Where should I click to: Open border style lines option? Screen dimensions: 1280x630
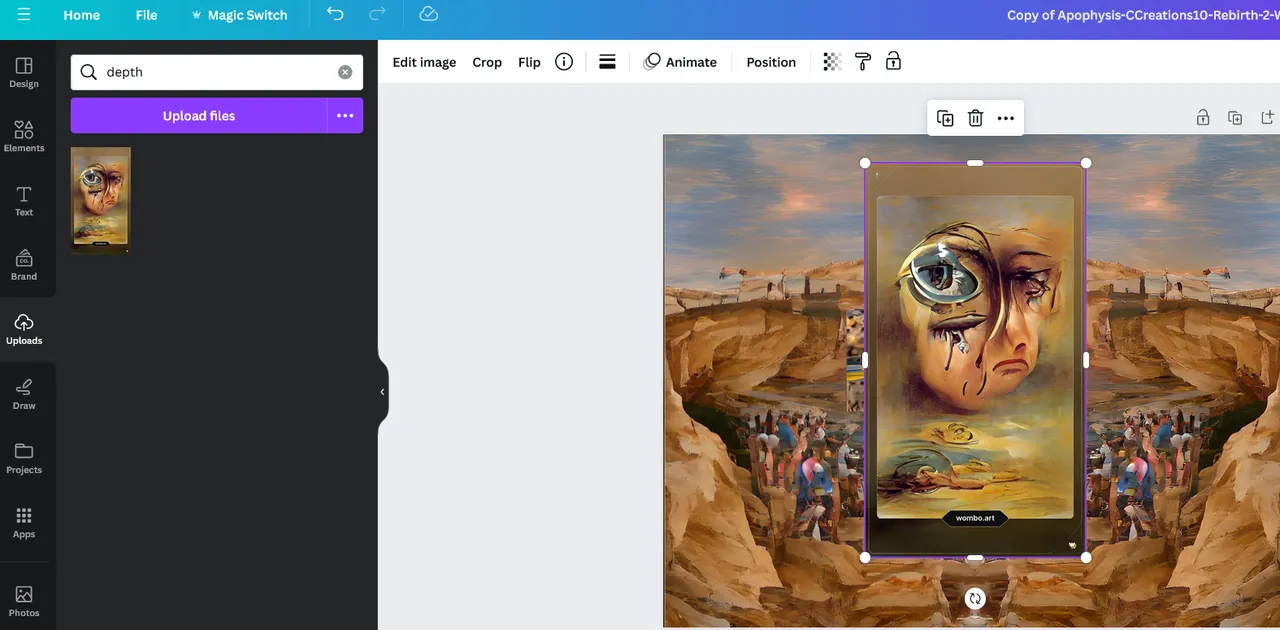pyautogui.click(x=607, y=62)
